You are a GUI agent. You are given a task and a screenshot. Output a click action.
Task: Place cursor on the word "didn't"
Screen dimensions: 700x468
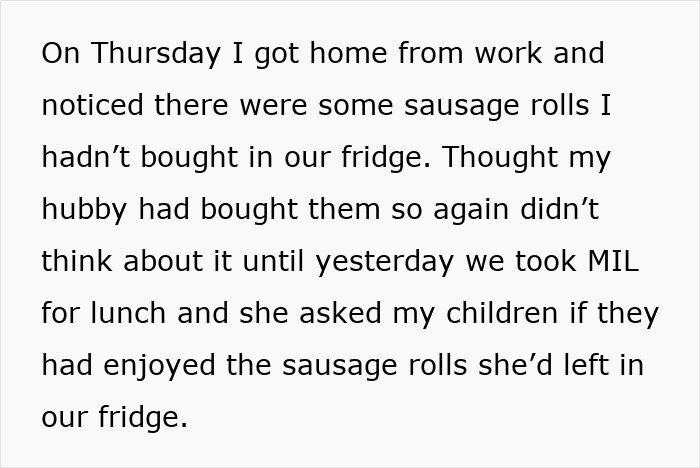pyautogui.click(x=559, y=209)
